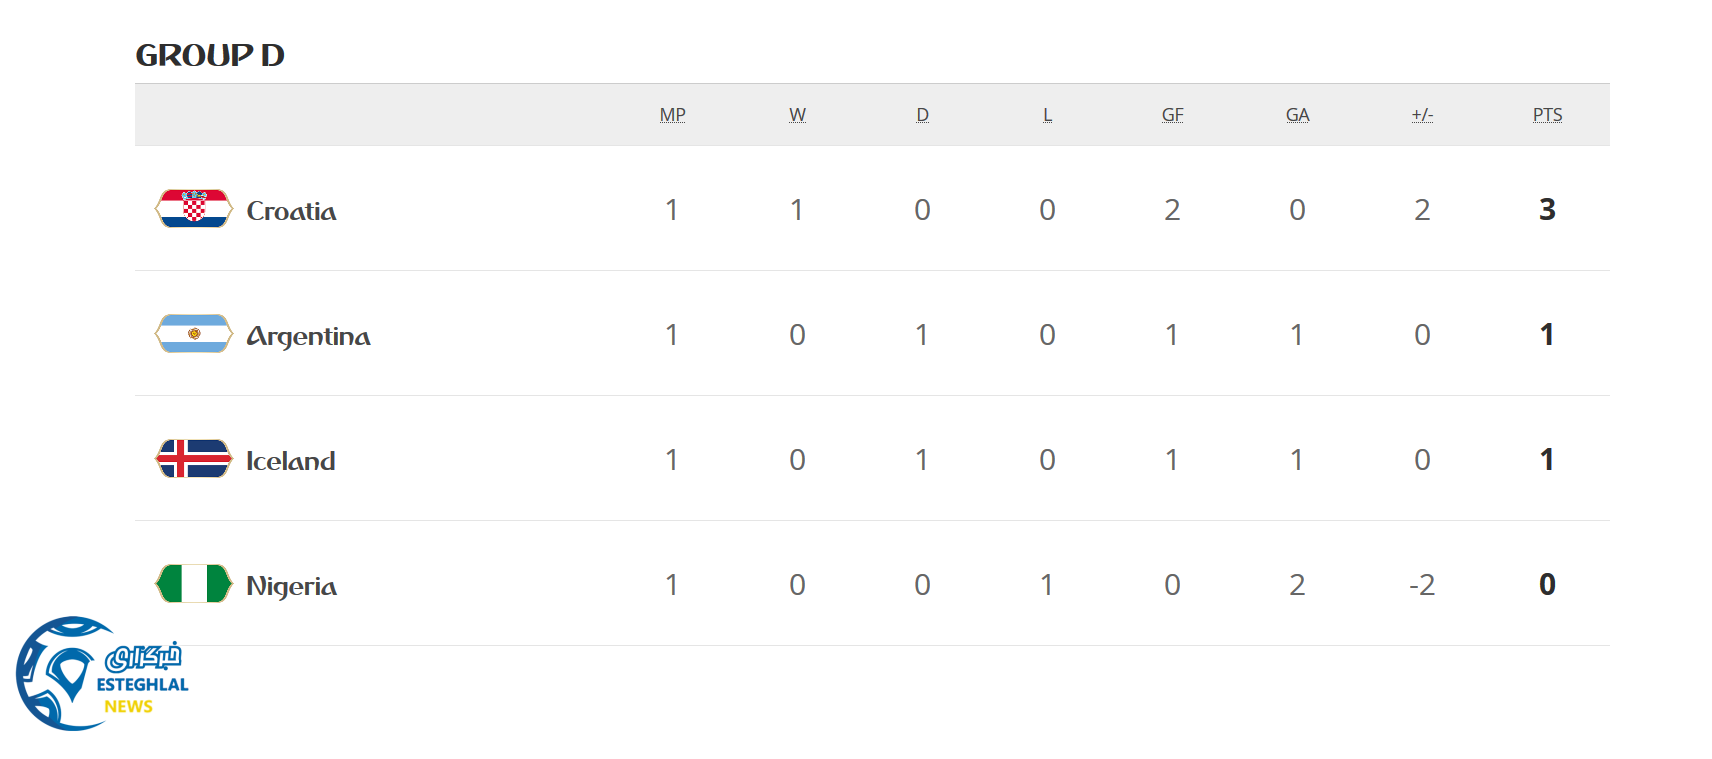The height and width of the screenshot is (759, 1712).
Task: Click the GROUP D heading
Action: pos(210,55)
